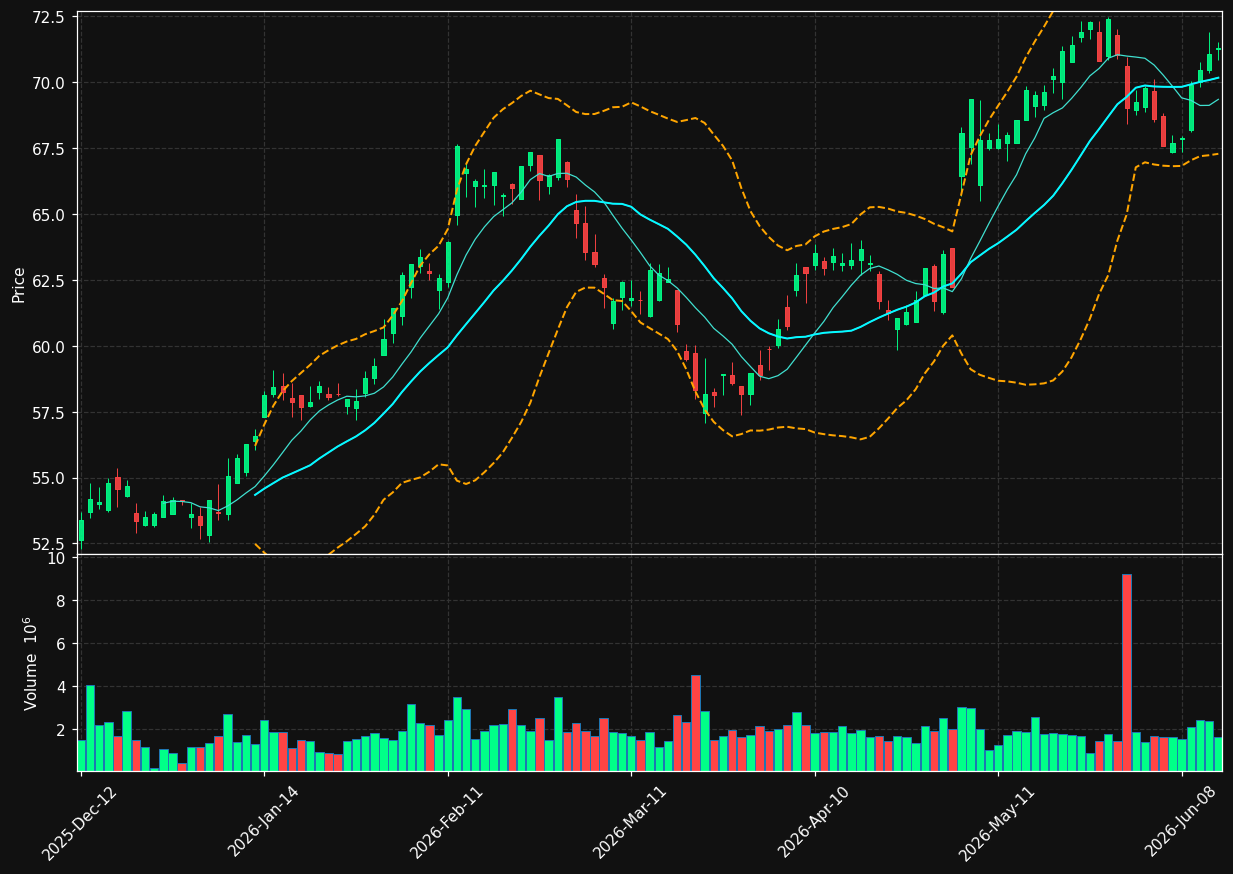Click the 2026-Jan-14 date label
Image resolution: width=1233 pixels, height=874 pixels.
point(265,821)
